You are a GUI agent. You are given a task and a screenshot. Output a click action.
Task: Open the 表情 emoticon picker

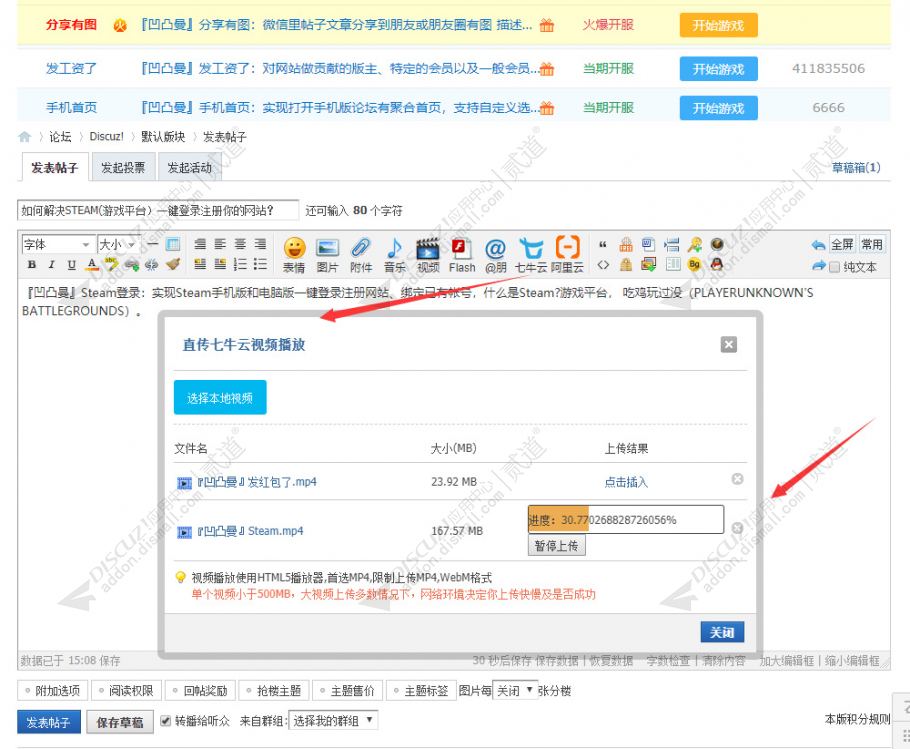pos(294,255)
